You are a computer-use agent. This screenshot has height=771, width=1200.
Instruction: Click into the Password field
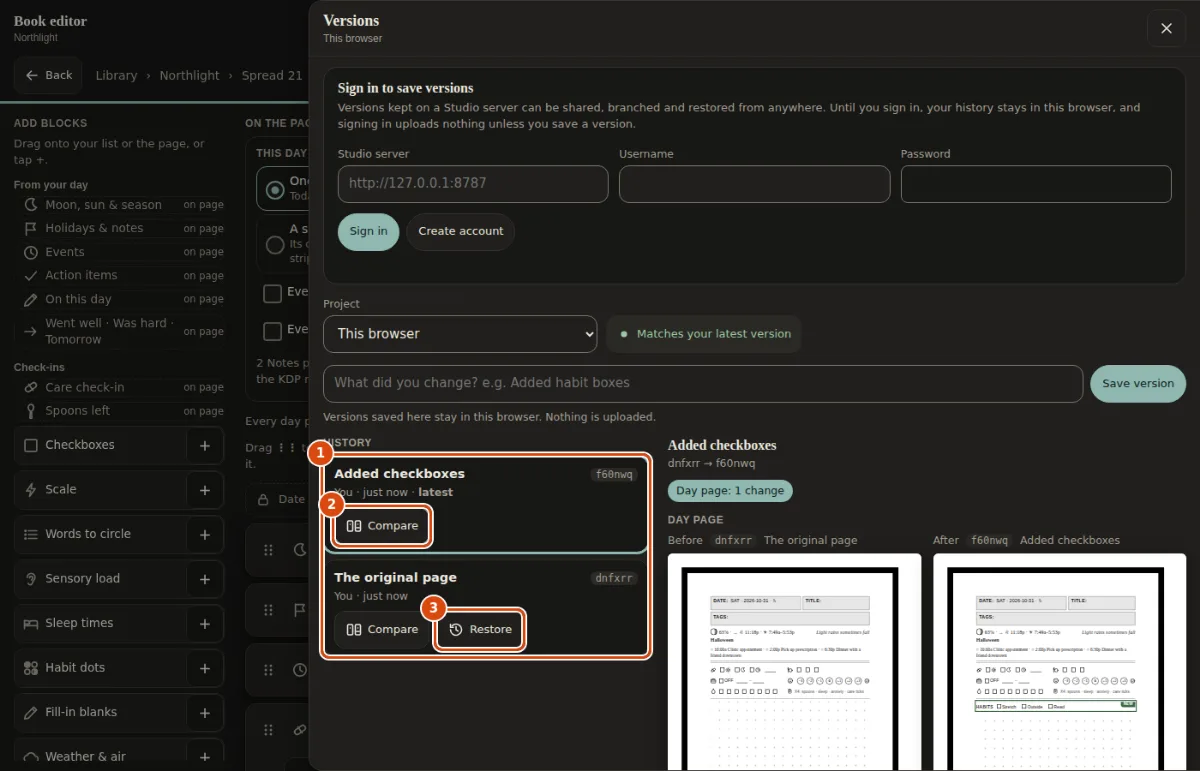(1036, 184)
